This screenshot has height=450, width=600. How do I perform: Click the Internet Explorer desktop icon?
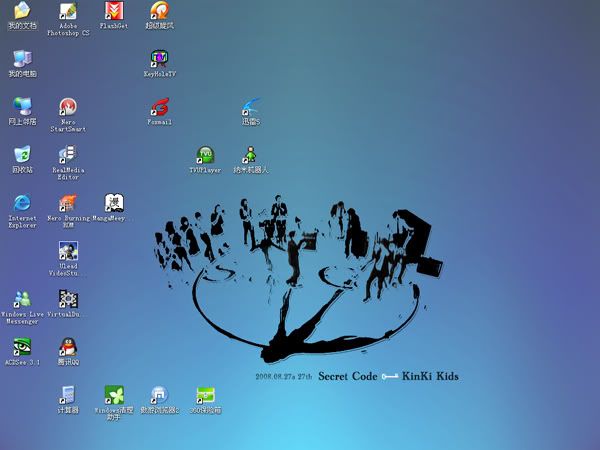tap(22, 202)
